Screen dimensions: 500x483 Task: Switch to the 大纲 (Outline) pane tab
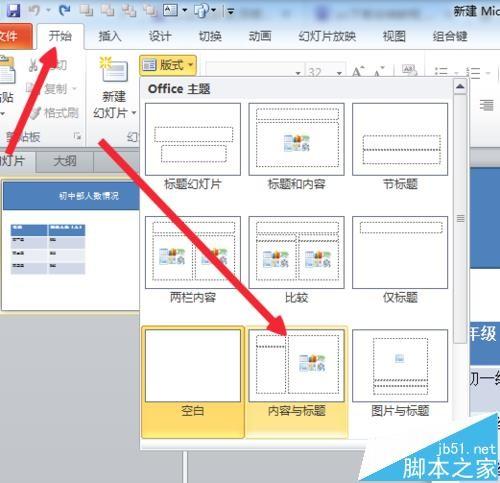click(65, 162)
